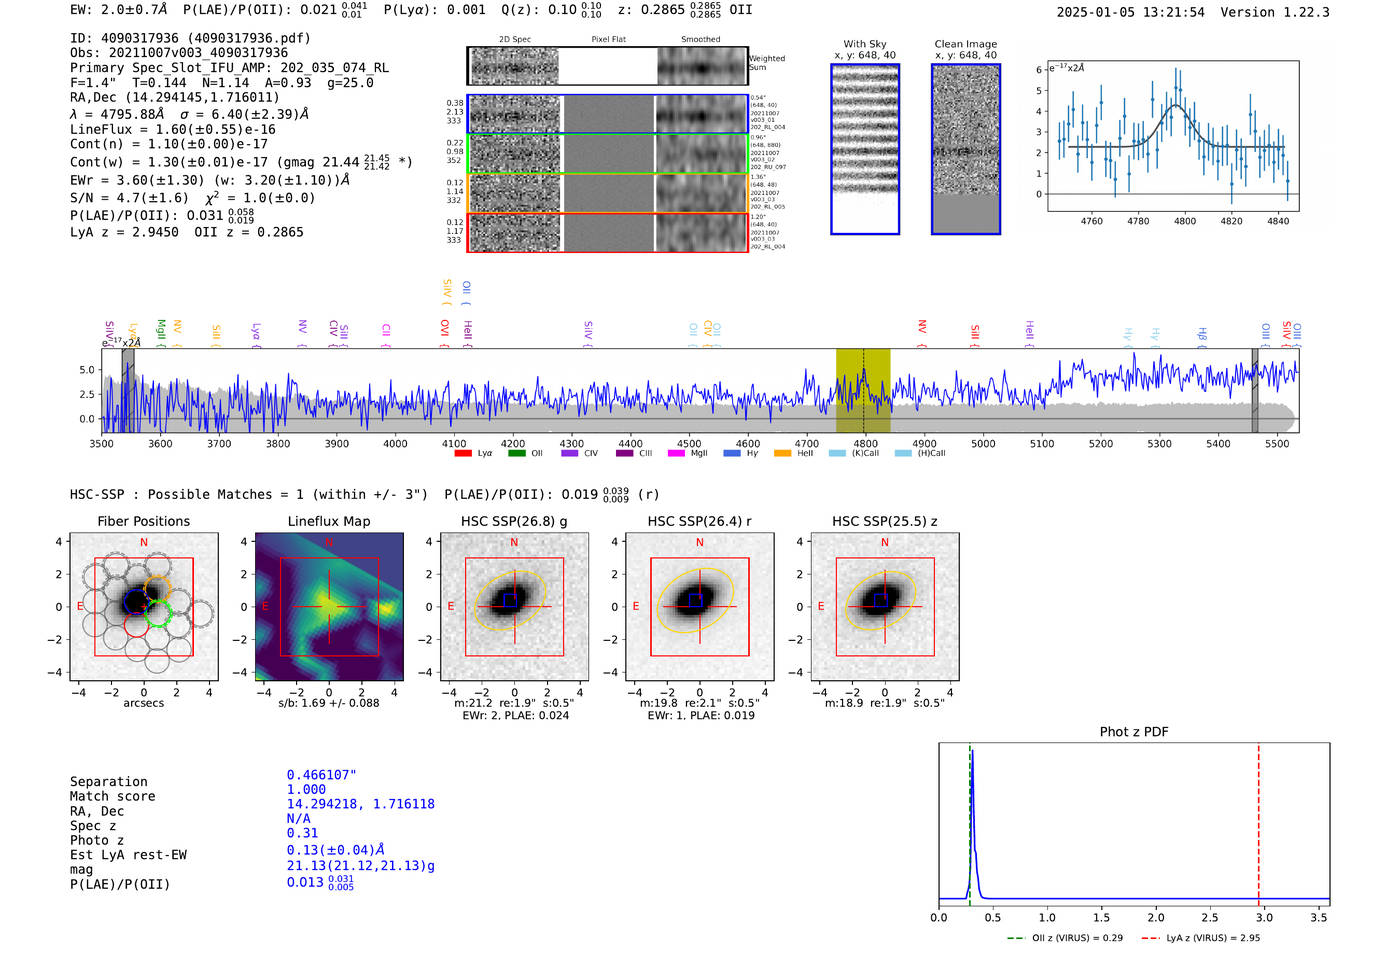Viewport: 1400px width, 953px height.
Task: Click the blue Hγ legend swatch
Action: tap(732, 453)
